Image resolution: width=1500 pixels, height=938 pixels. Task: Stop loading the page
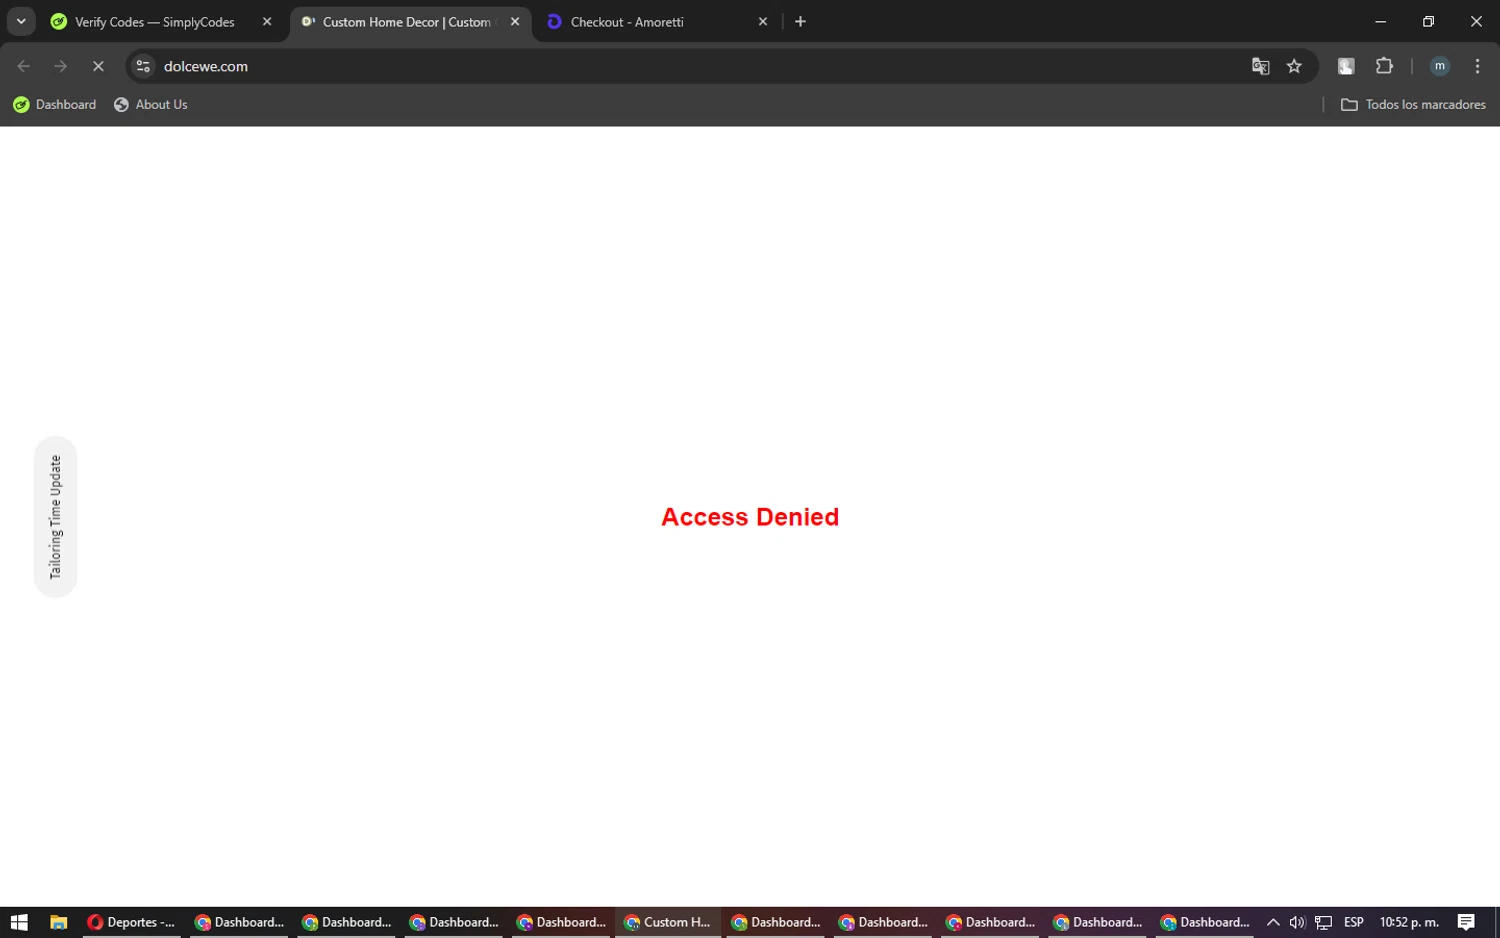(98, 66)
